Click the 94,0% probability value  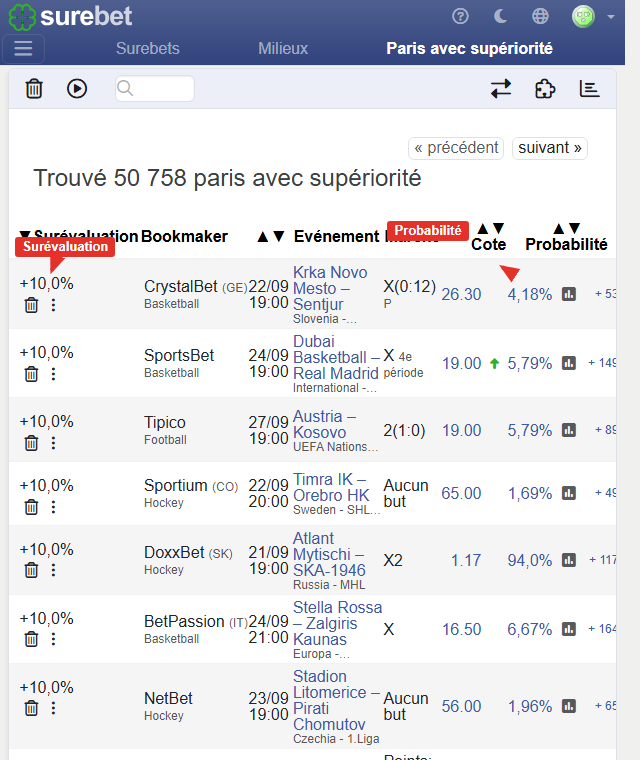click(x=530, y=560)
